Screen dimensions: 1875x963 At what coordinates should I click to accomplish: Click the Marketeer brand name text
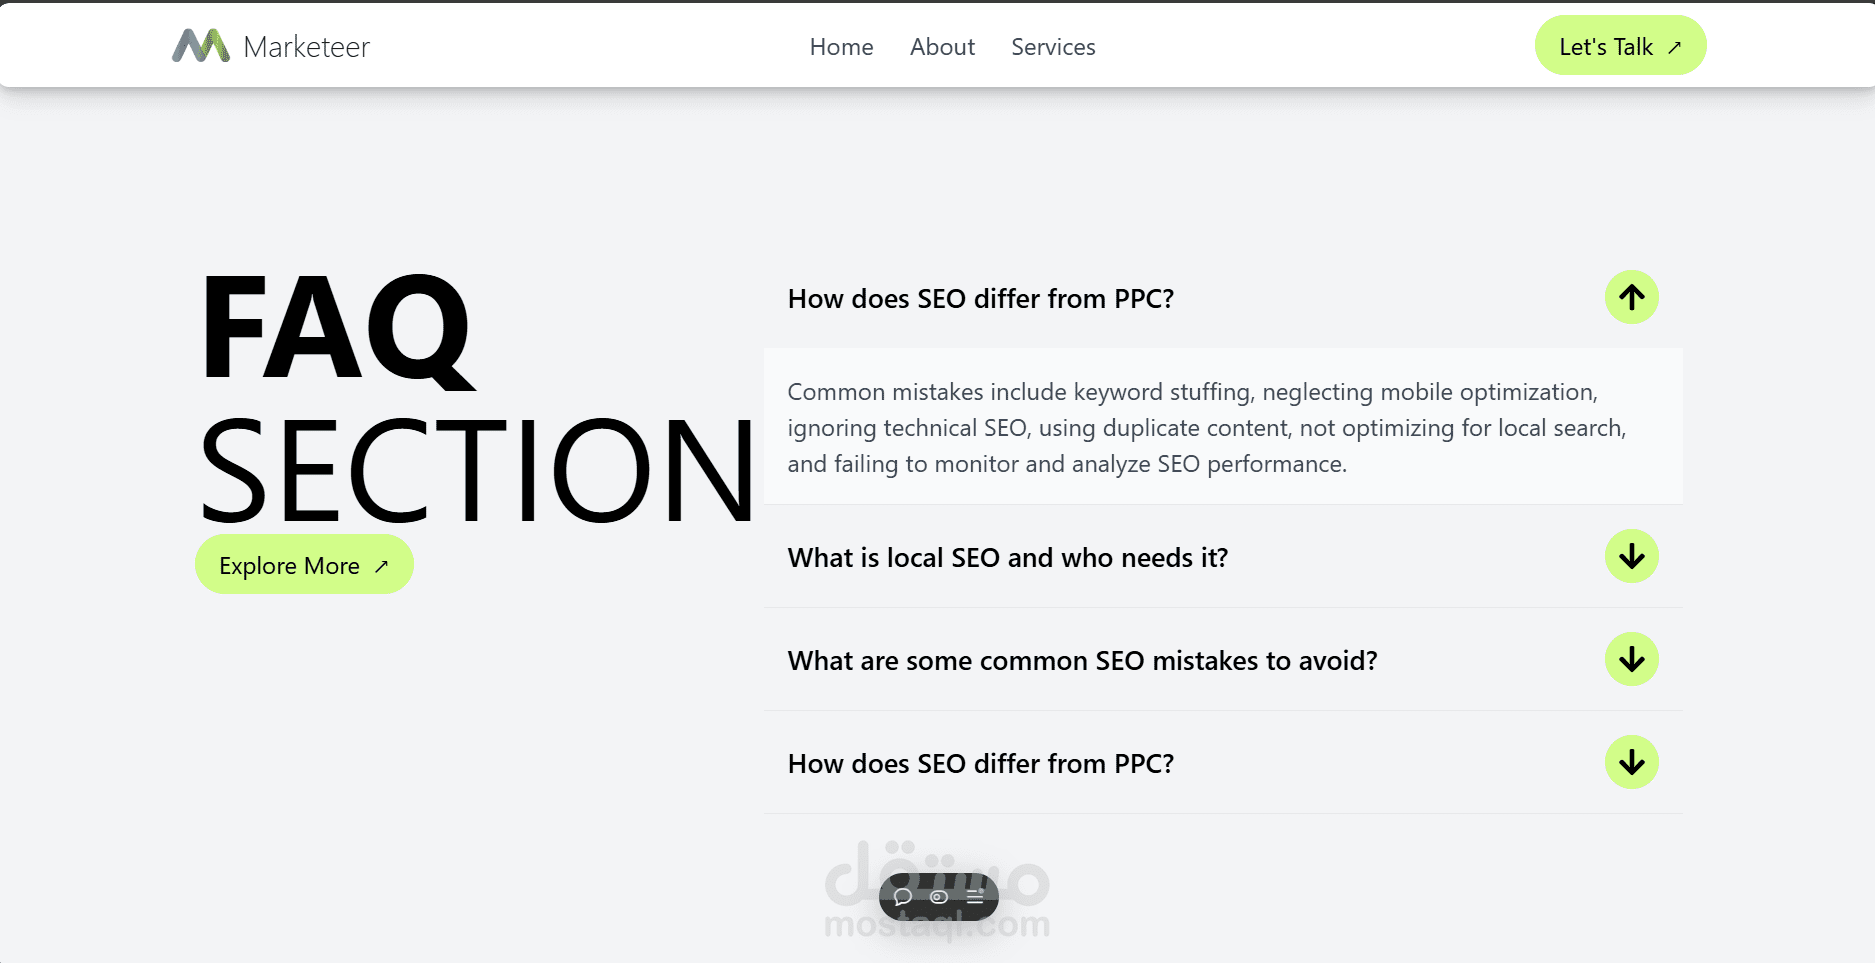(306, 47)
